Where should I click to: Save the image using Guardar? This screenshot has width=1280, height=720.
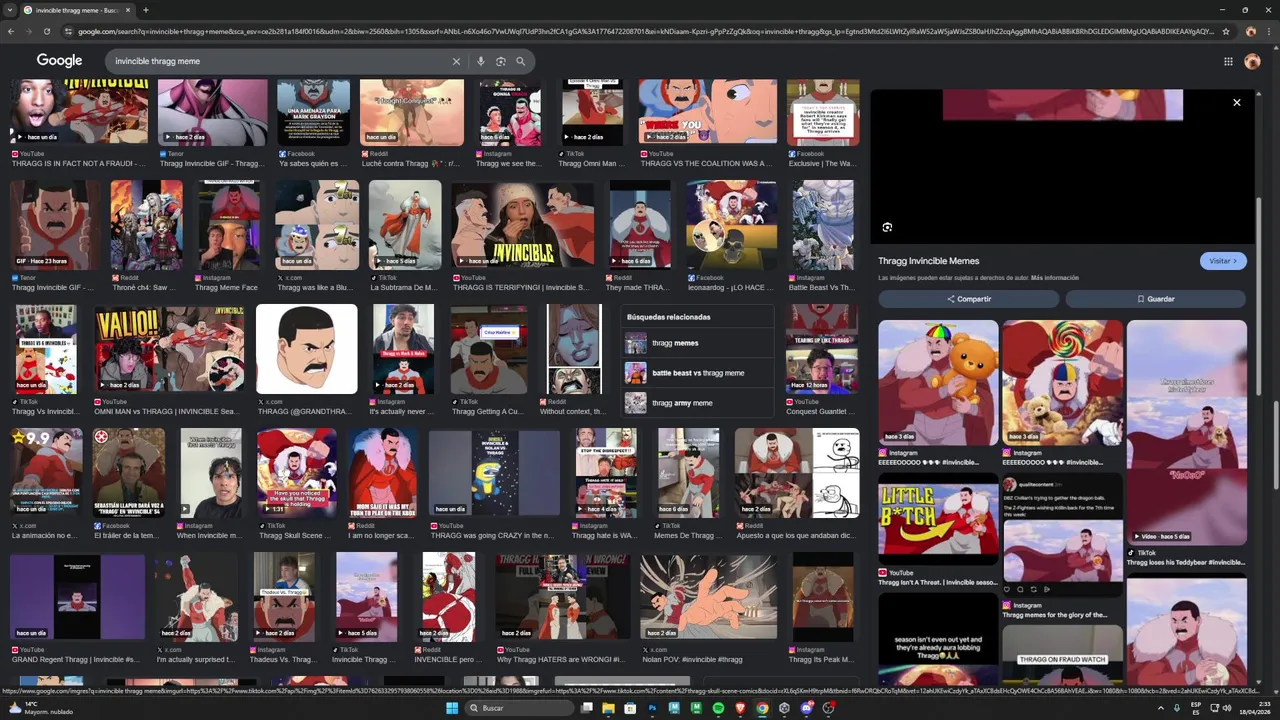coord(1155,299)
